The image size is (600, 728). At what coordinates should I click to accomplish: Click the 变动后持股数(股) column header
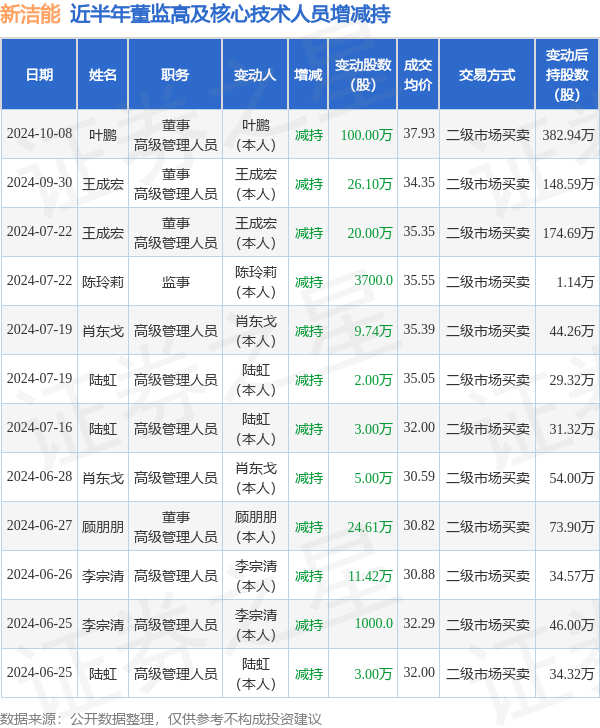coord(567,75)
